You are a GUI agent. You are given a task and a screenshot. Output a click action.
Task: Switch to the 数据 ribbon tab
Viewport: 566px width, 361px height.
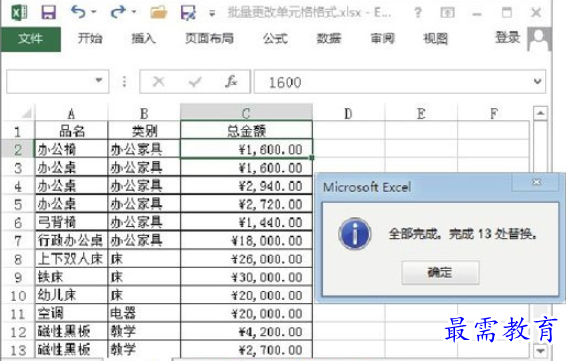point(328,38)
